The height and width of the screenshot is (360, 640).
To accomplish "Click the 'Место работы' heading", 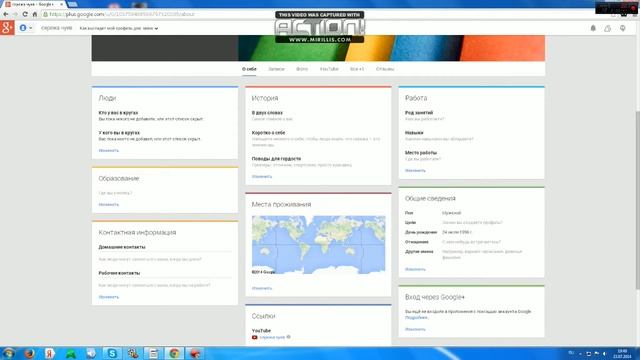I will 421,153.
